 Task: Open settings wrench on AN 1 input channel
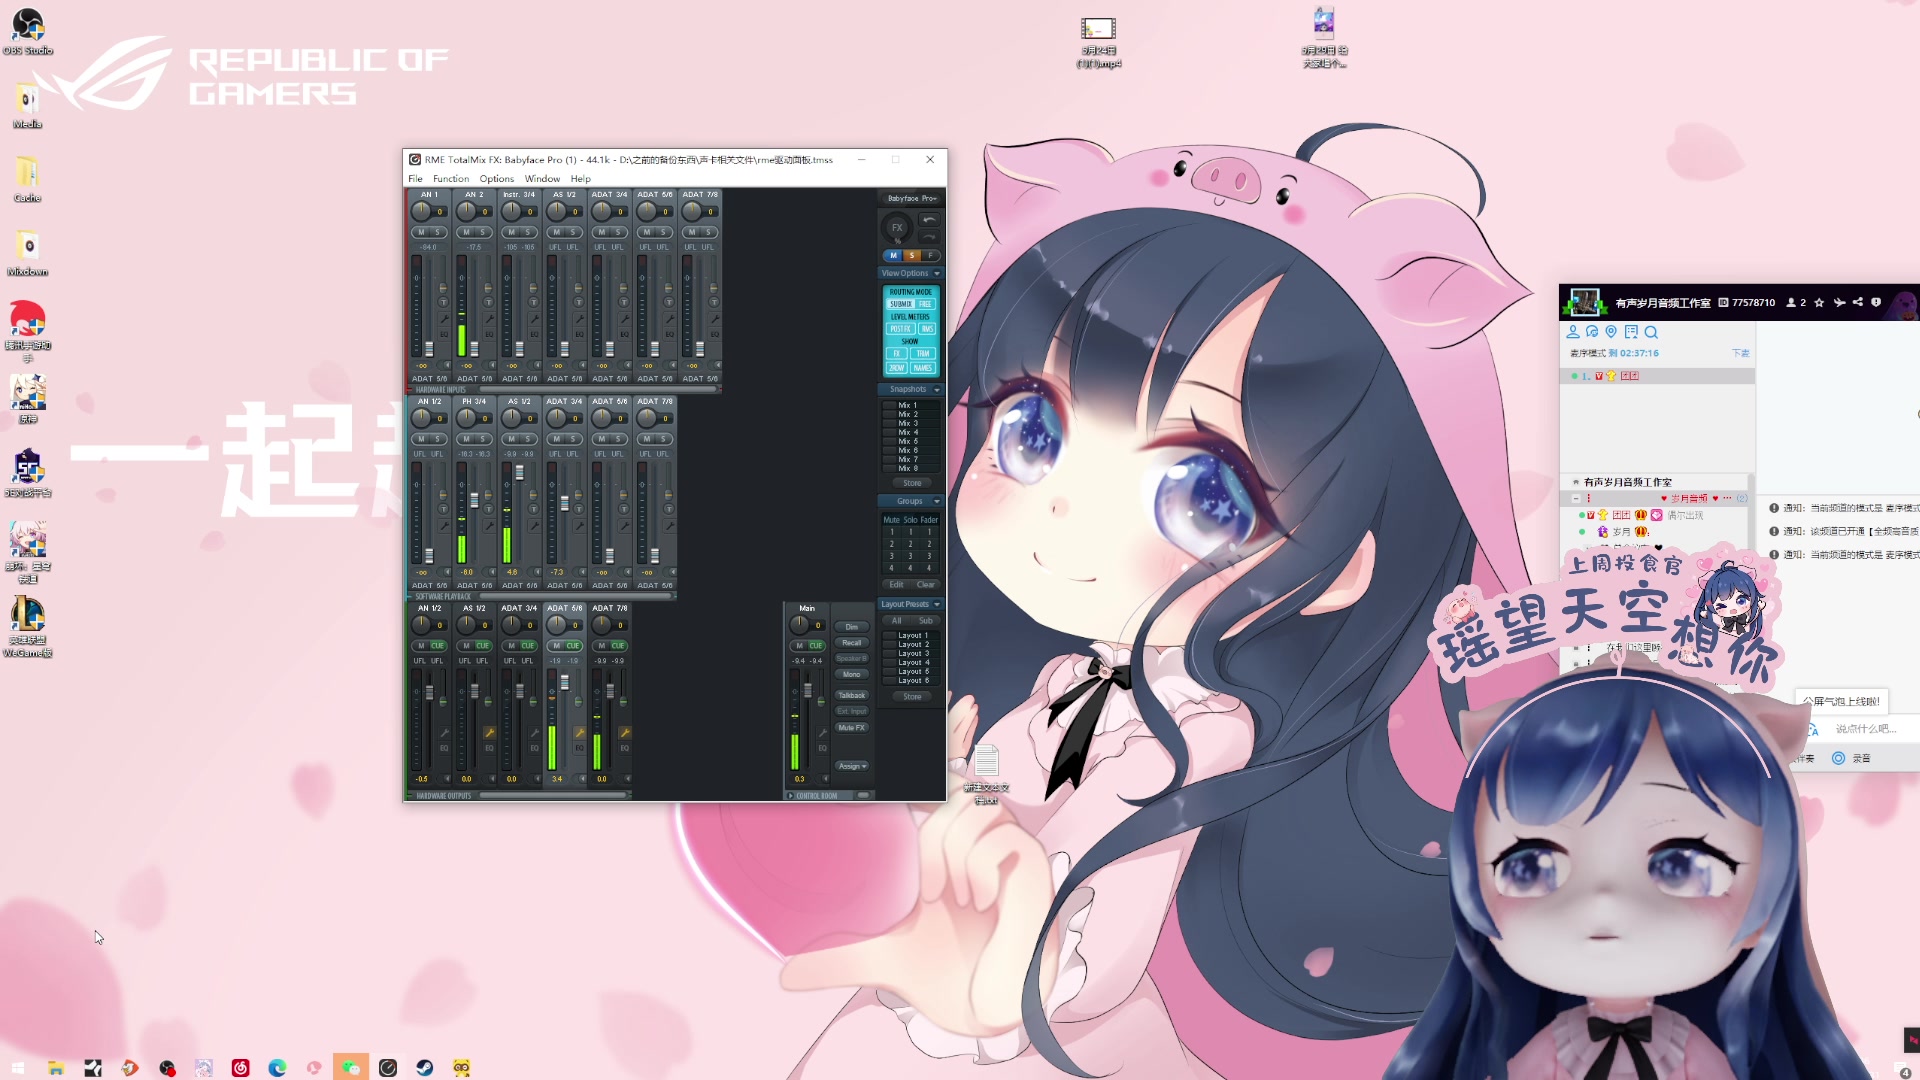(444, 318)
